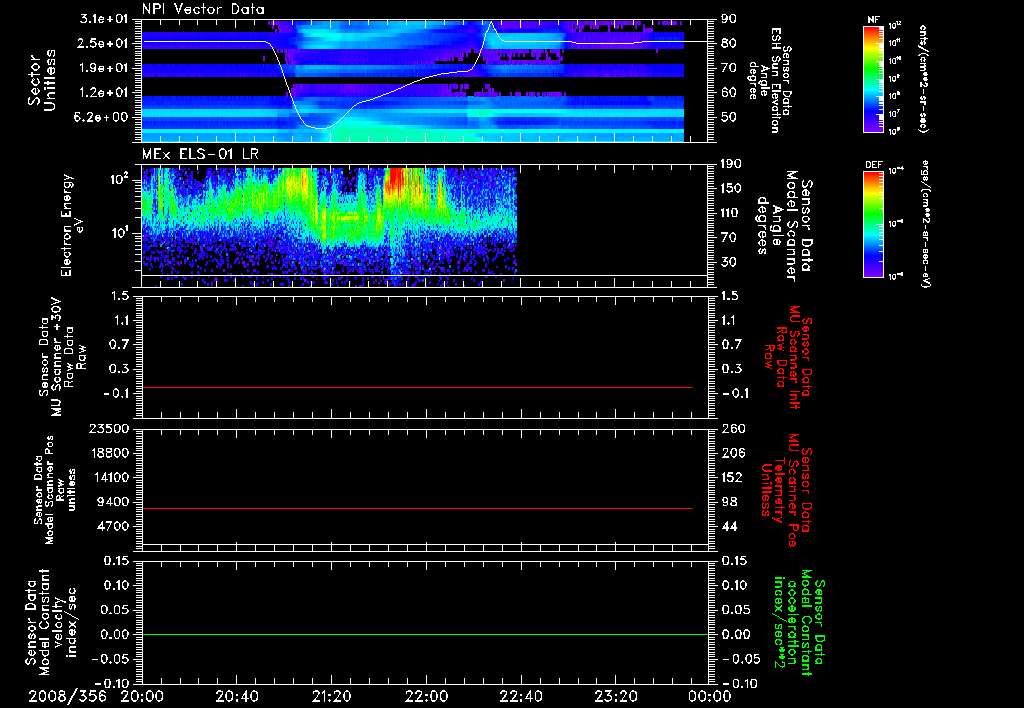Click the red line in Scanner Pos panel

[x=417, y=508]
